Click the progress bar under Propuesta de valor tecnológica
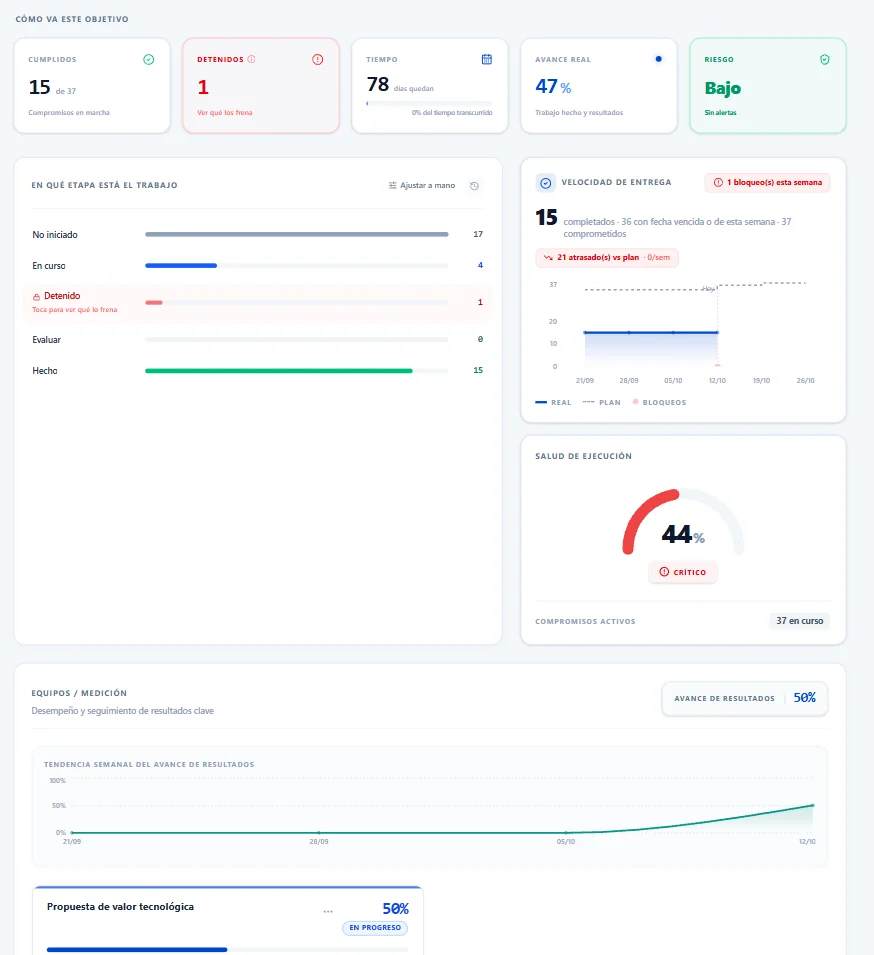This screenshot has height=955, width=874. (227, 950)
